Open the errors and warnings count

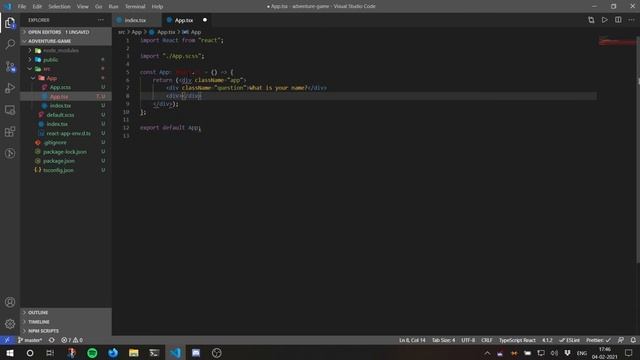click(x=72, y=340)
